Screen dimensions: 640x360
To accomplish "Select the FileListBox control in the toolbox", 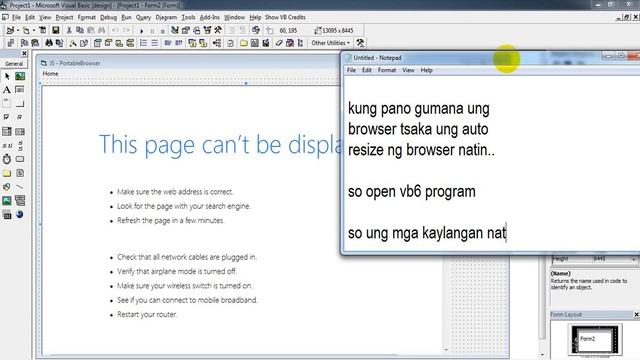I will [20, 173].
